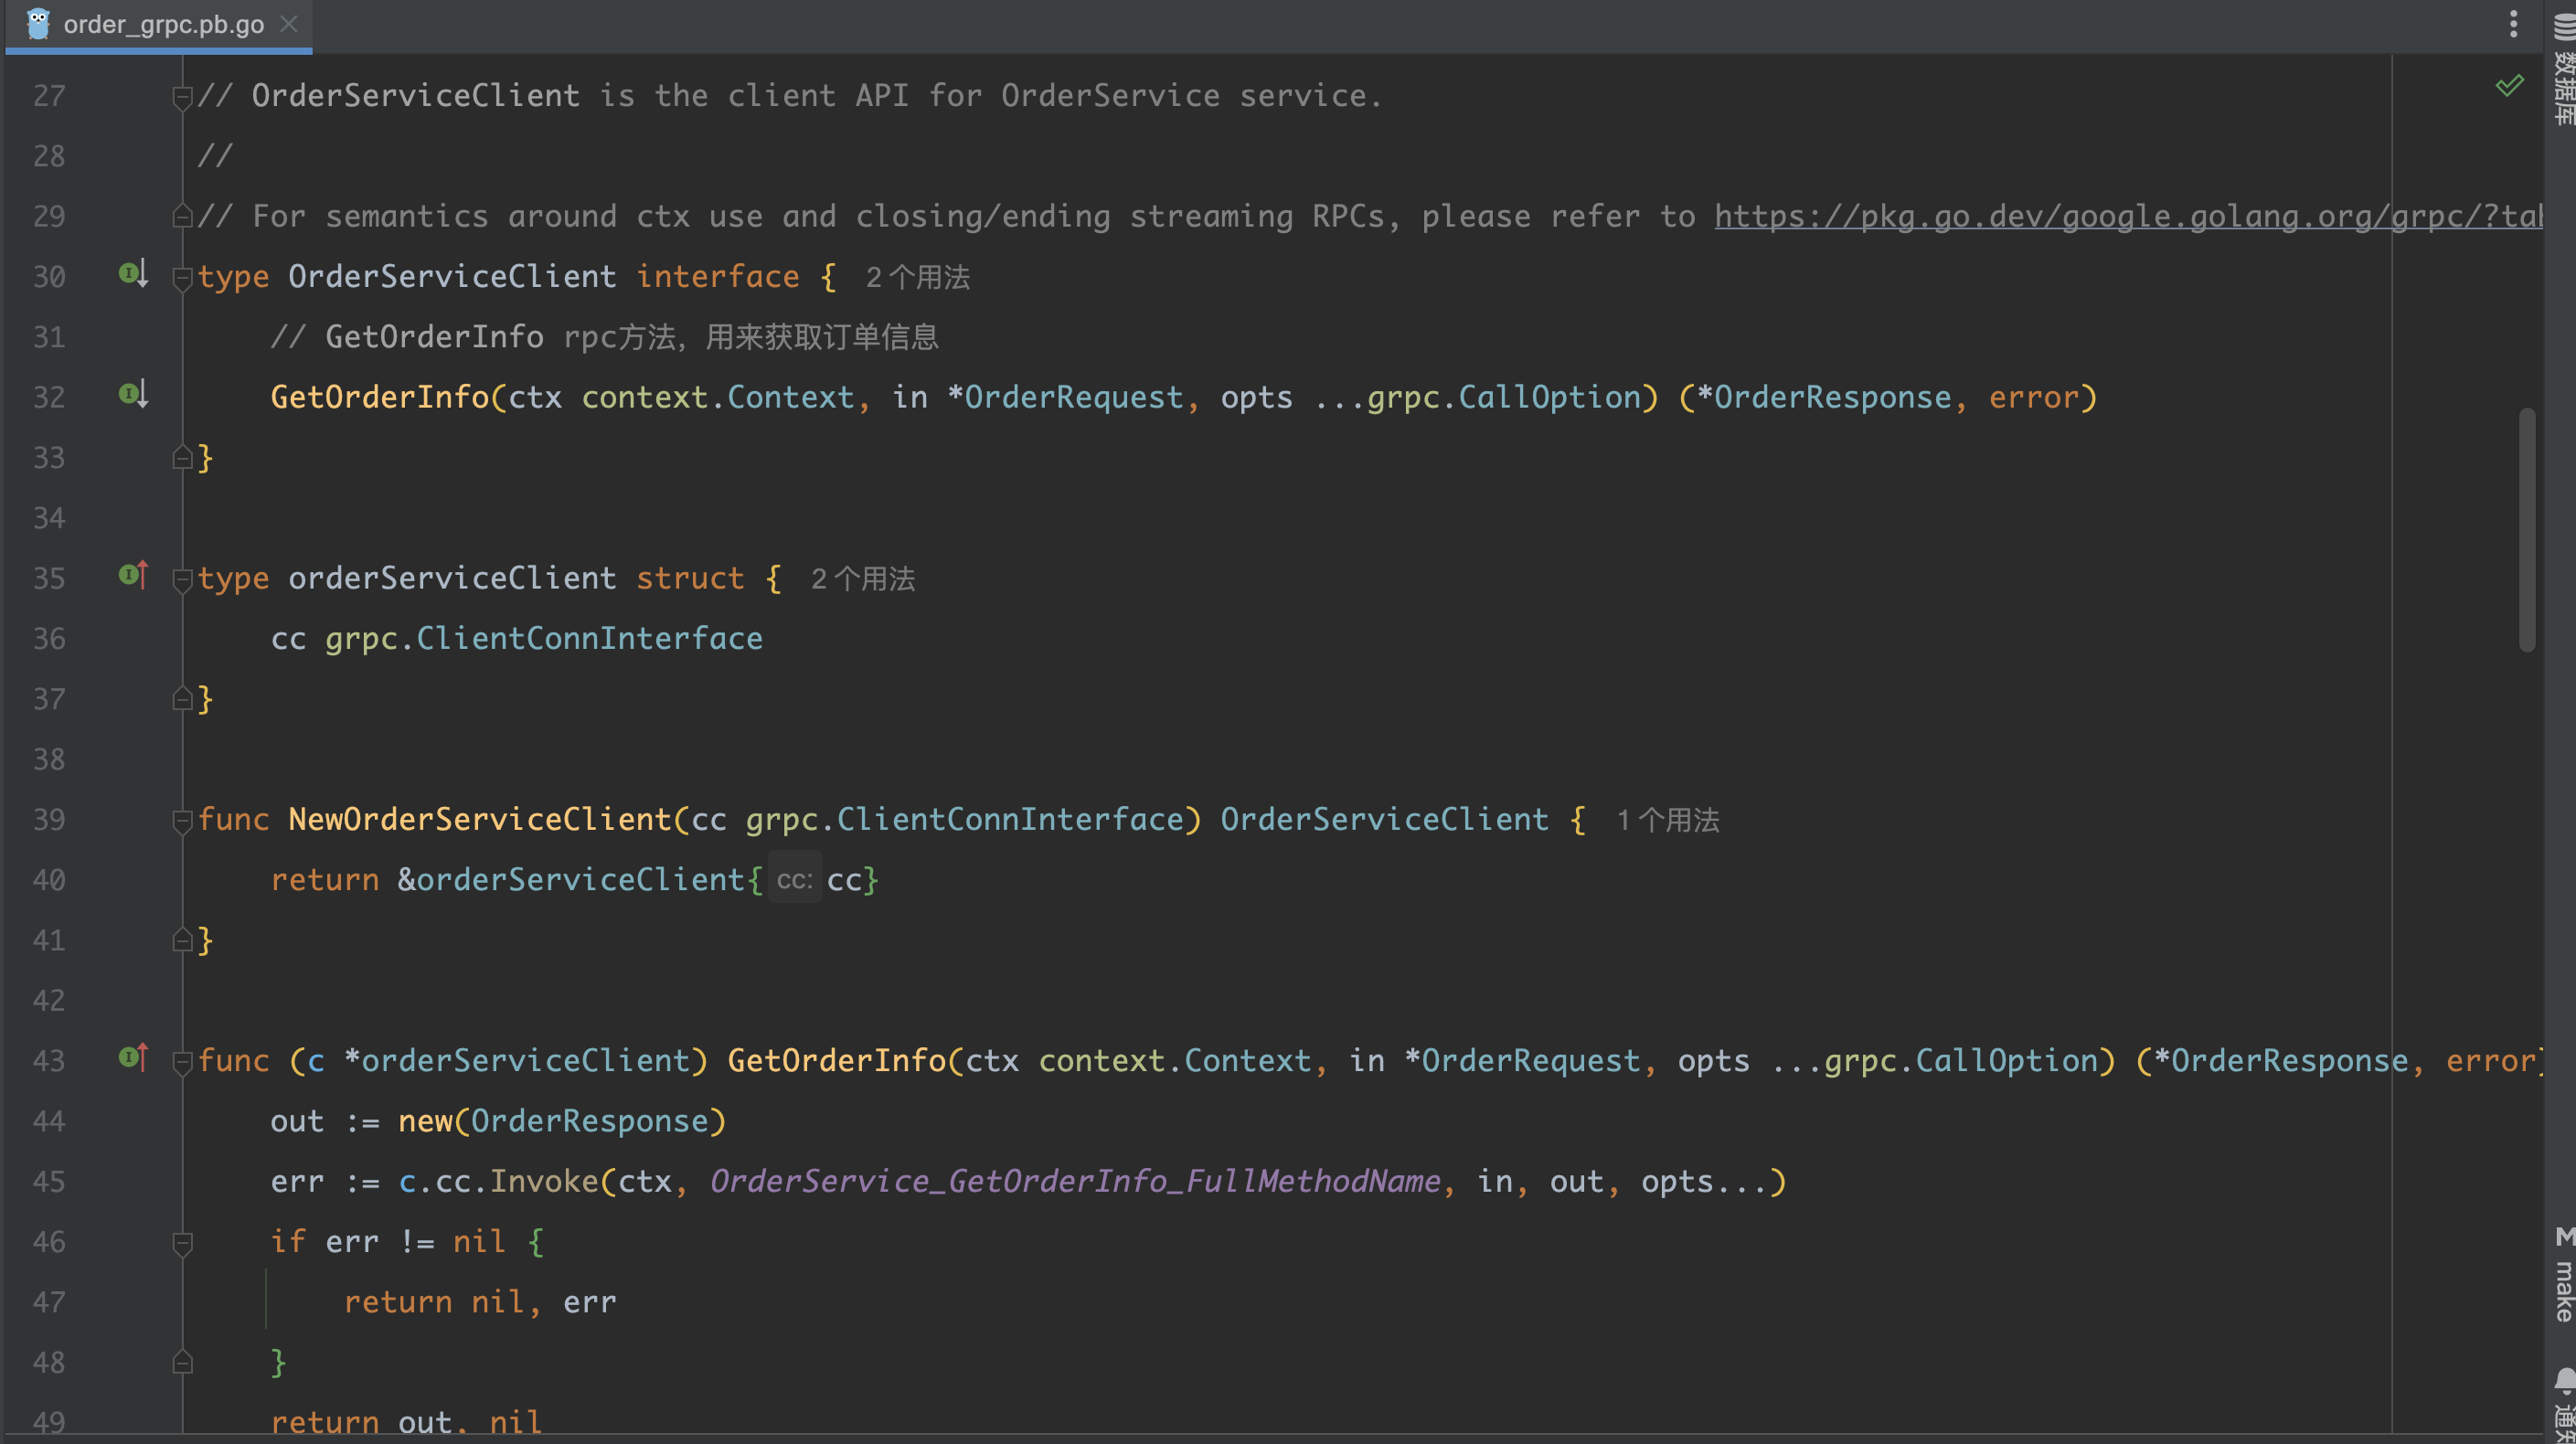
Task: Click fold end marker on line 29
Action: (x=182, y=216)
